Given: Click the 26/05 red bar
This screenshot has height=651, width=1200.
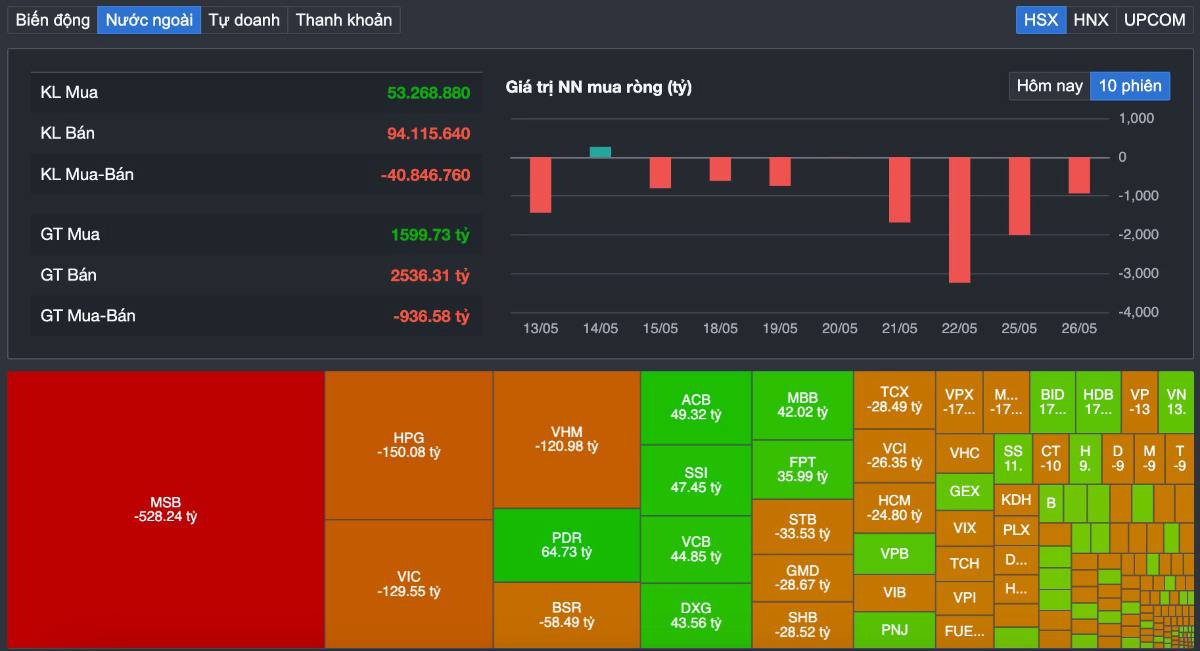Looking at the screenshot, I should click(1079, 175).
